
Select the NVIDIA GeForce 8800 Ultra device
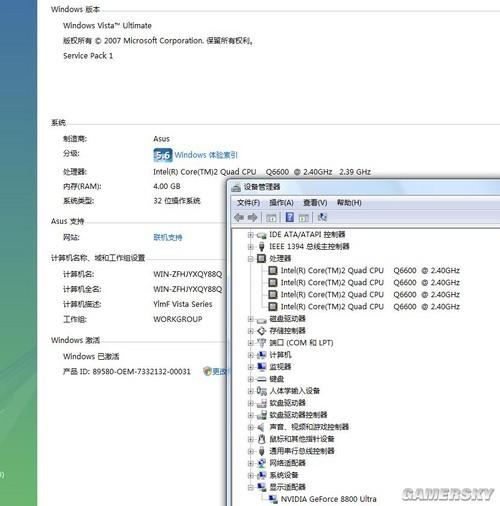click(x=328, y=499)
